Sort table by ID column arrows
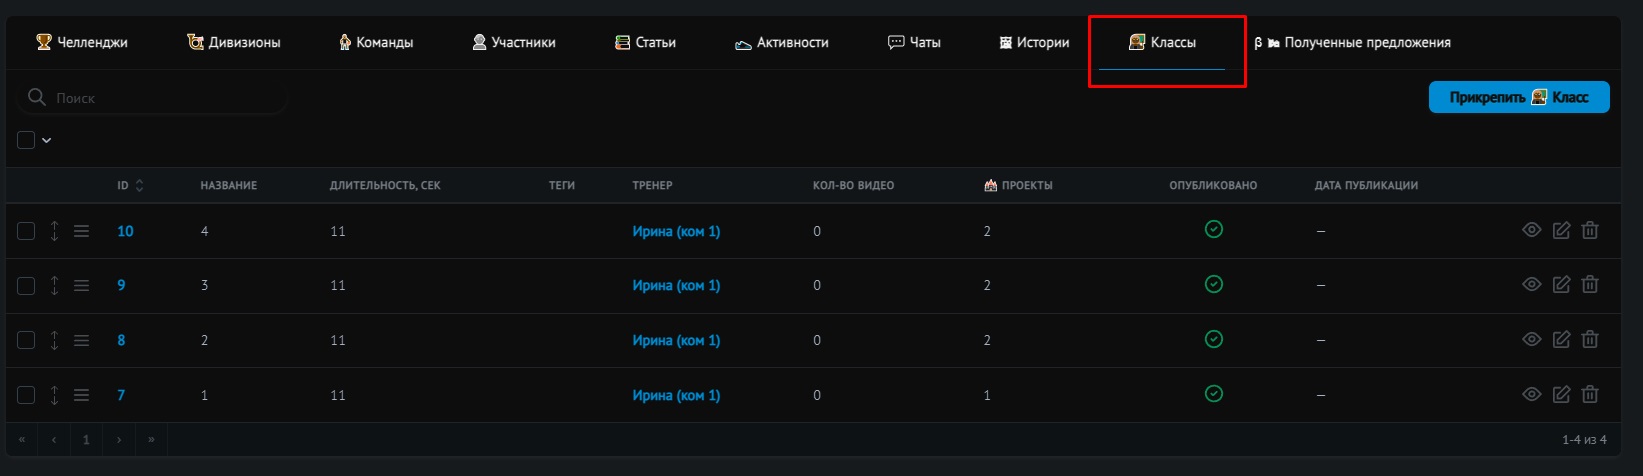1643x476 pixels. [139, 186]
